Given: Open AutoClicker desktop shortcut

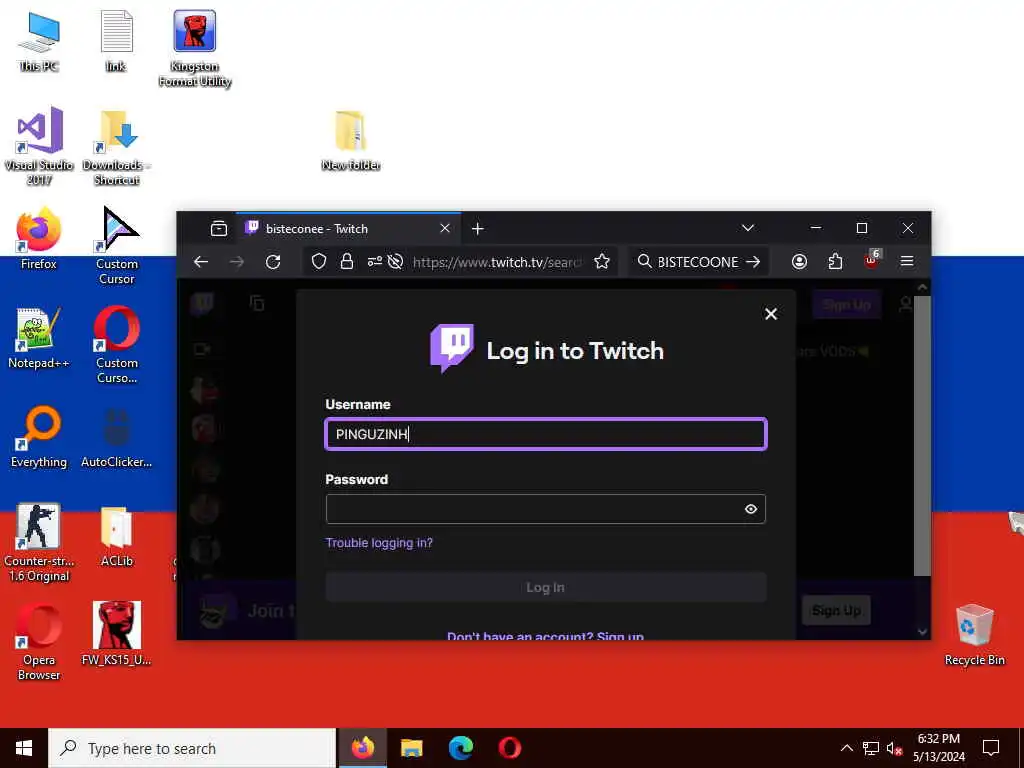Looking at the screenshot, I should pos(116,436).
